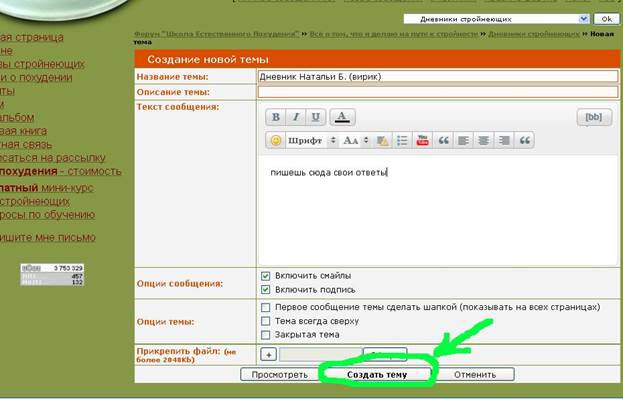This screenshot has width=623, height=399.
Task: Toggle bold formatting with the B button
Action: pos(276,117)
